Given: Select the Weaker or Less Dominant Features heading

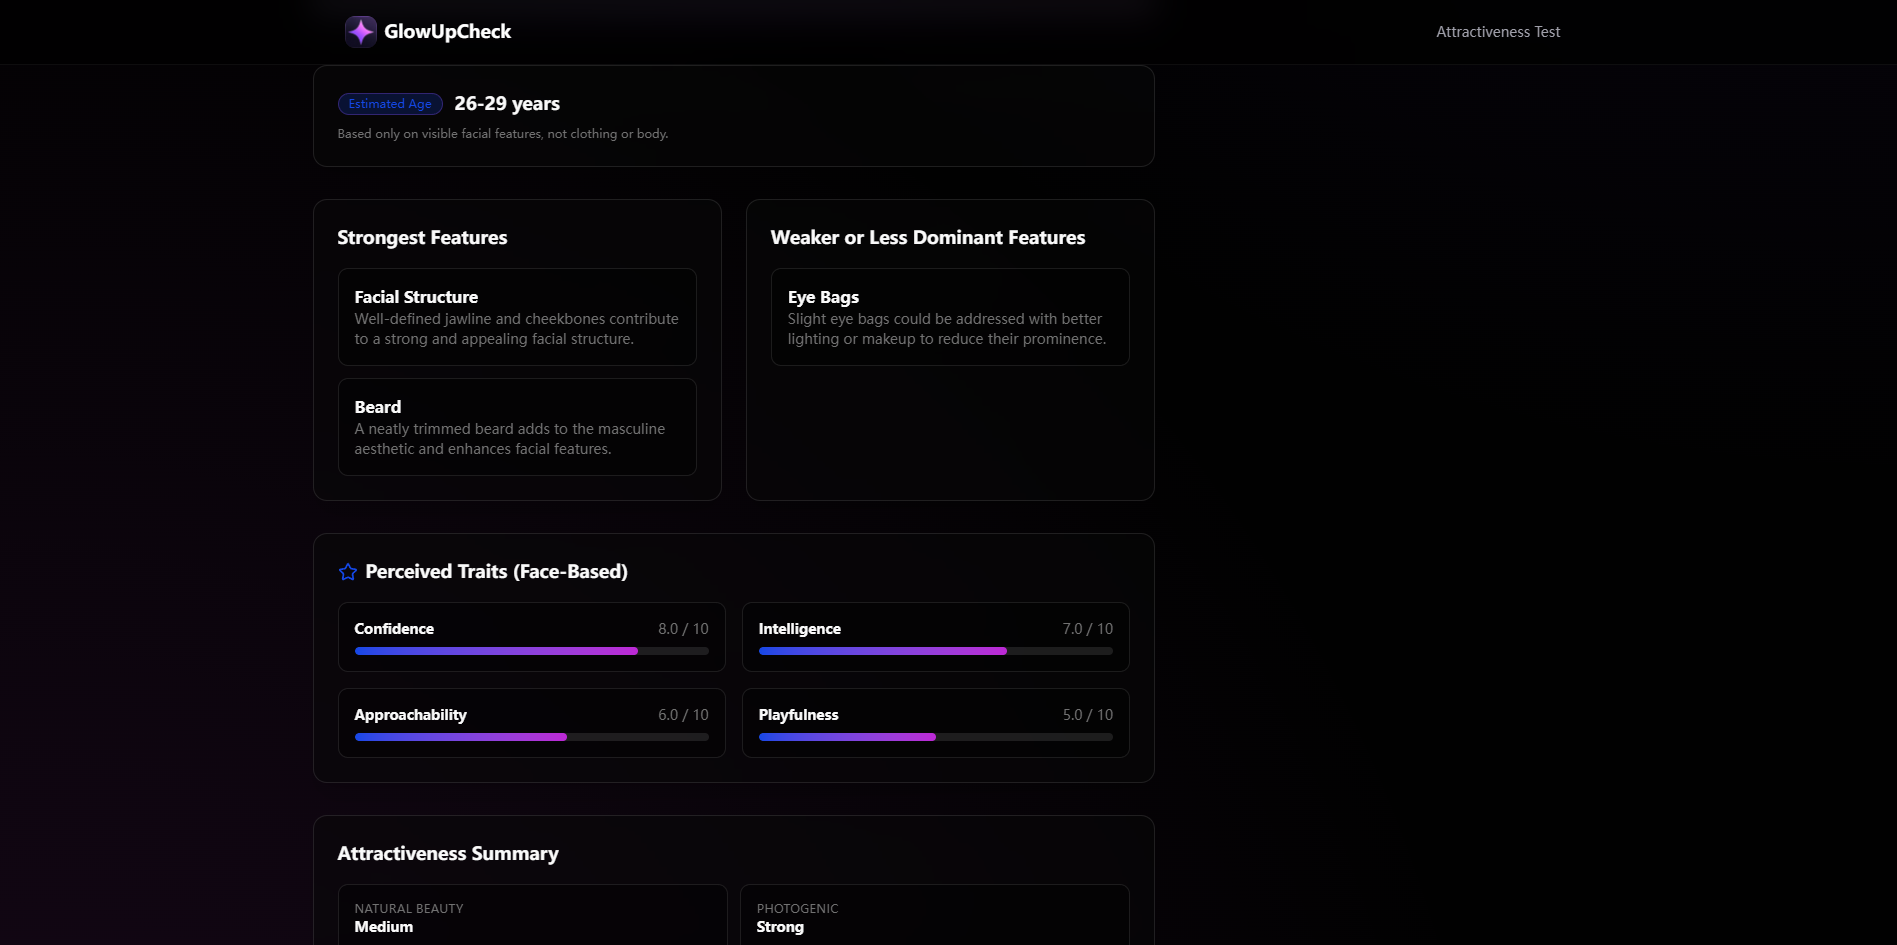Looking at the screenshot, I should pos(927,237).
